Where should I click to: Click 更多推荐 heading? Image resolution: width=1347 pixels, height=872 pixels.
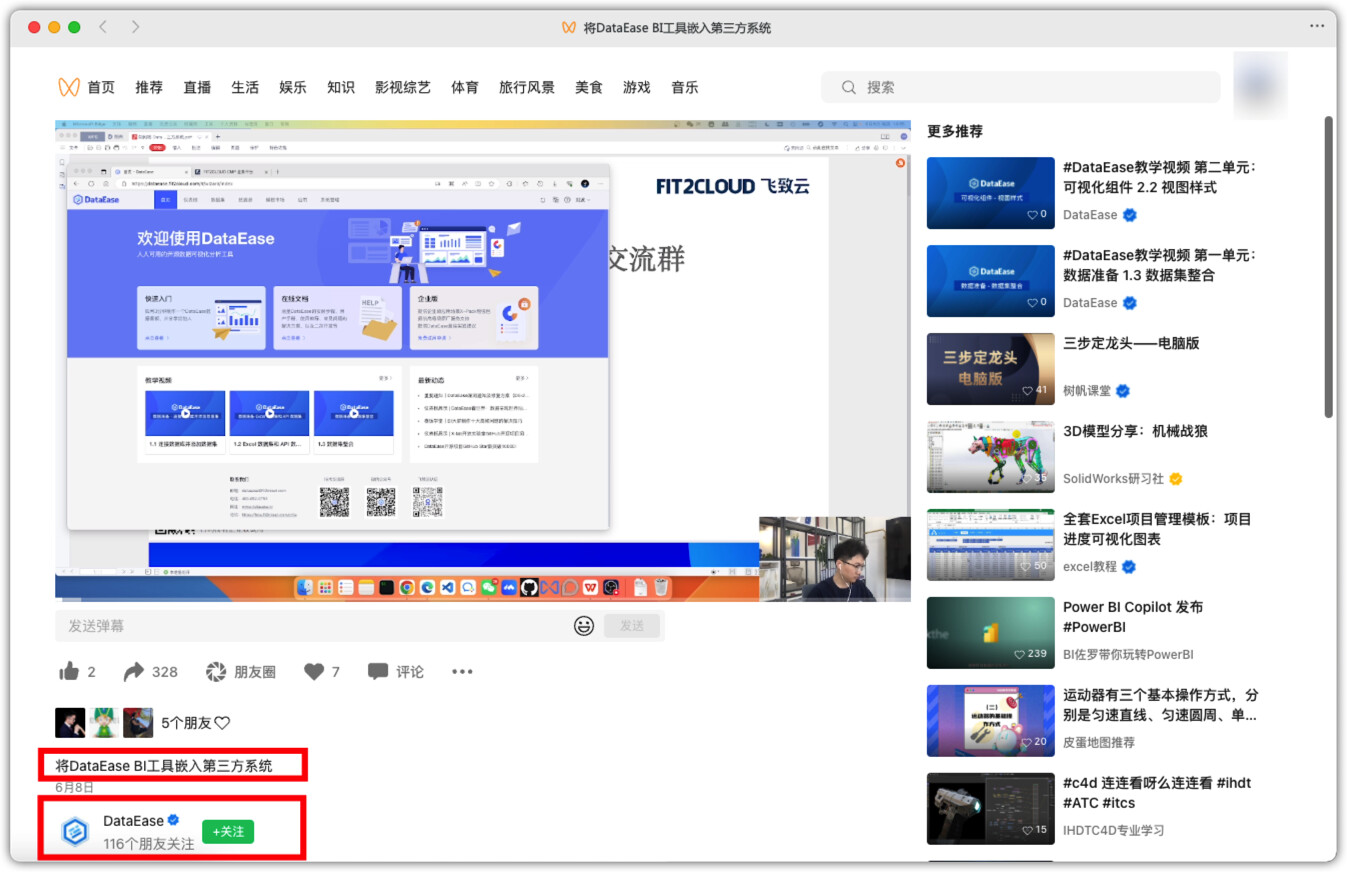point(955,131)
